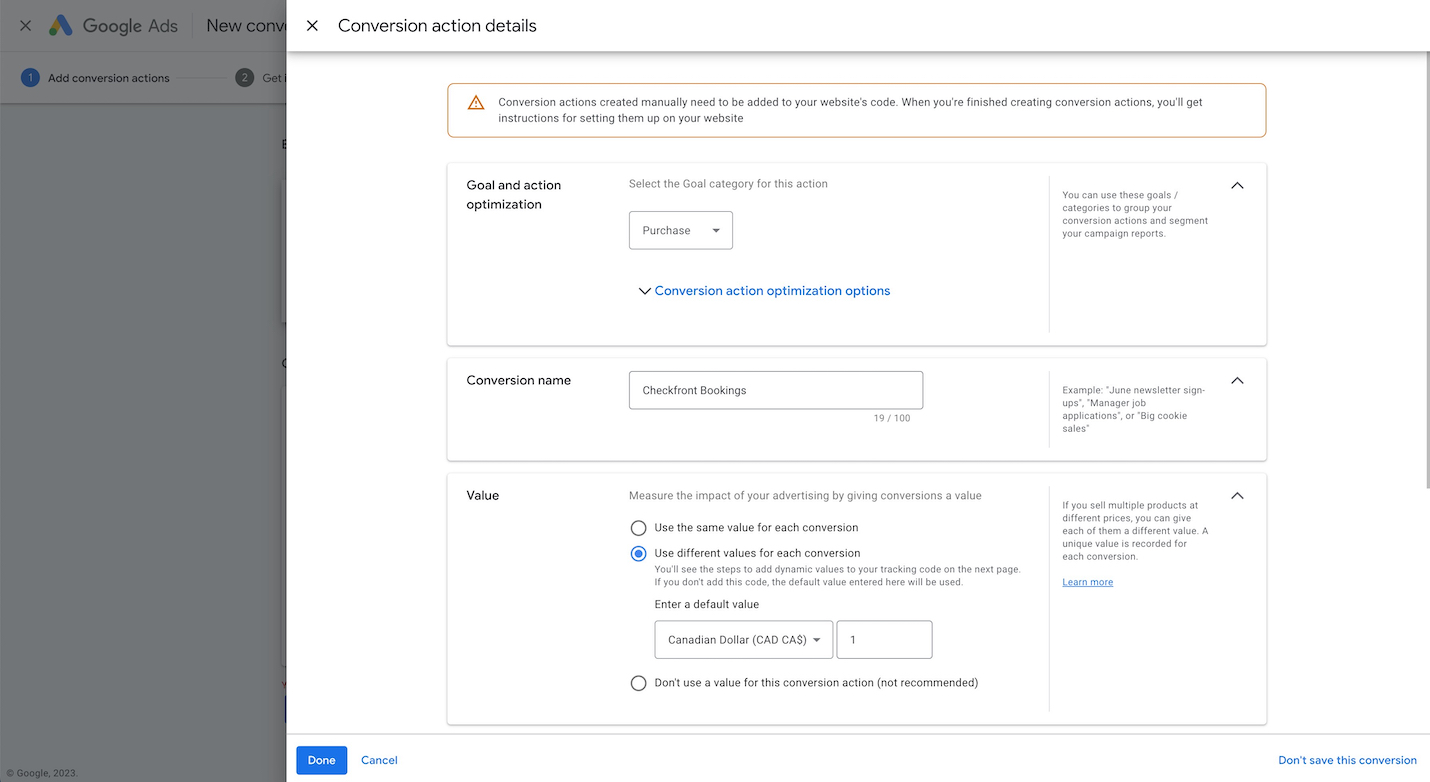Click the Done button
Screen dimensions: 1430x782
click(x=322, y=760)
